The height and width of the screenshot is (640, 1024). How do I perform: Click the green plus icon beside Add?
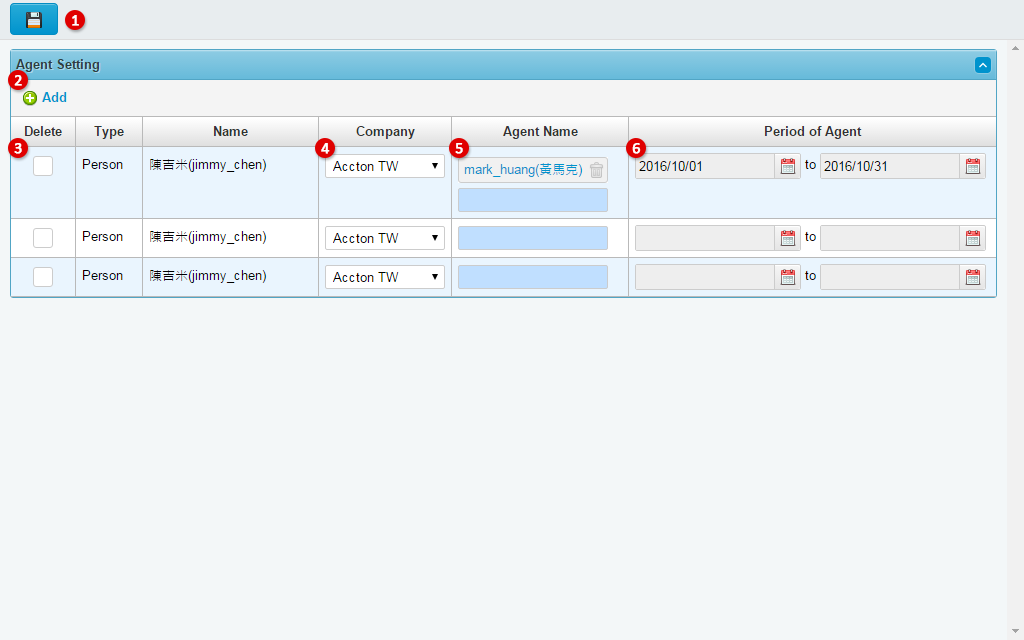pos(29,97)
